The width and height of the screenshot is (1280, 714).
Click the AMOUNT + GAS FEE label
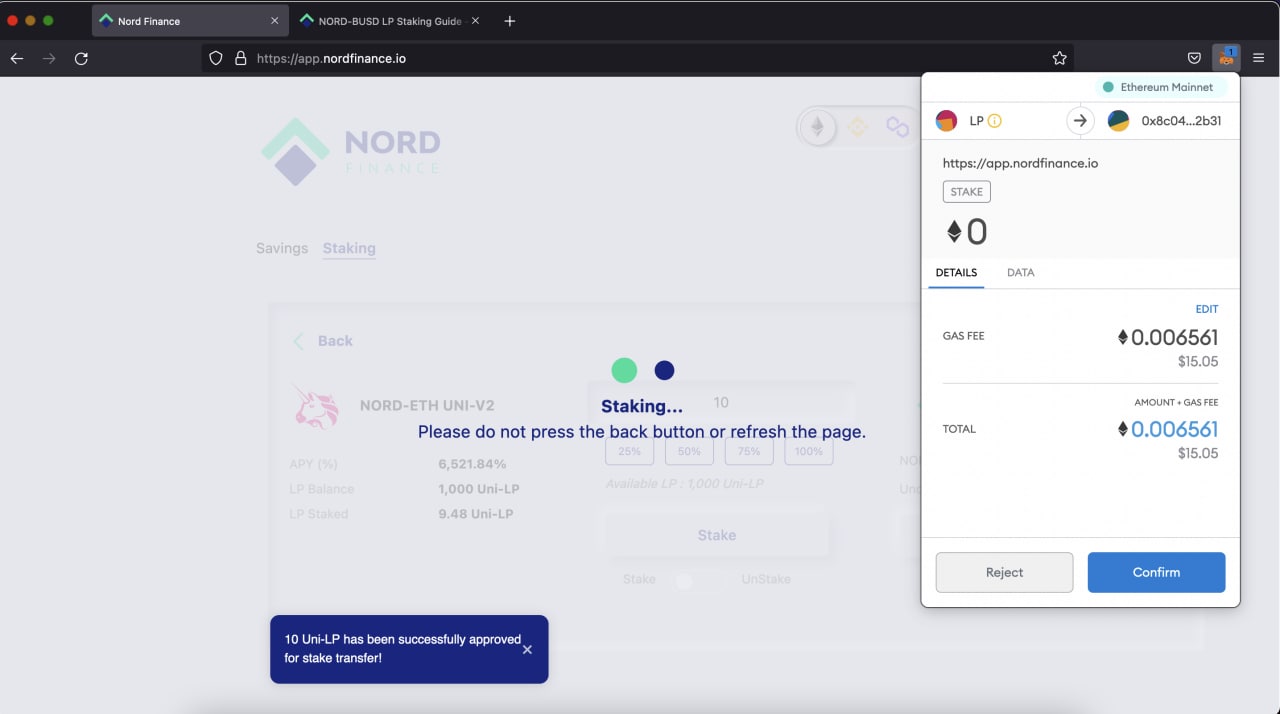[1176, 402]
